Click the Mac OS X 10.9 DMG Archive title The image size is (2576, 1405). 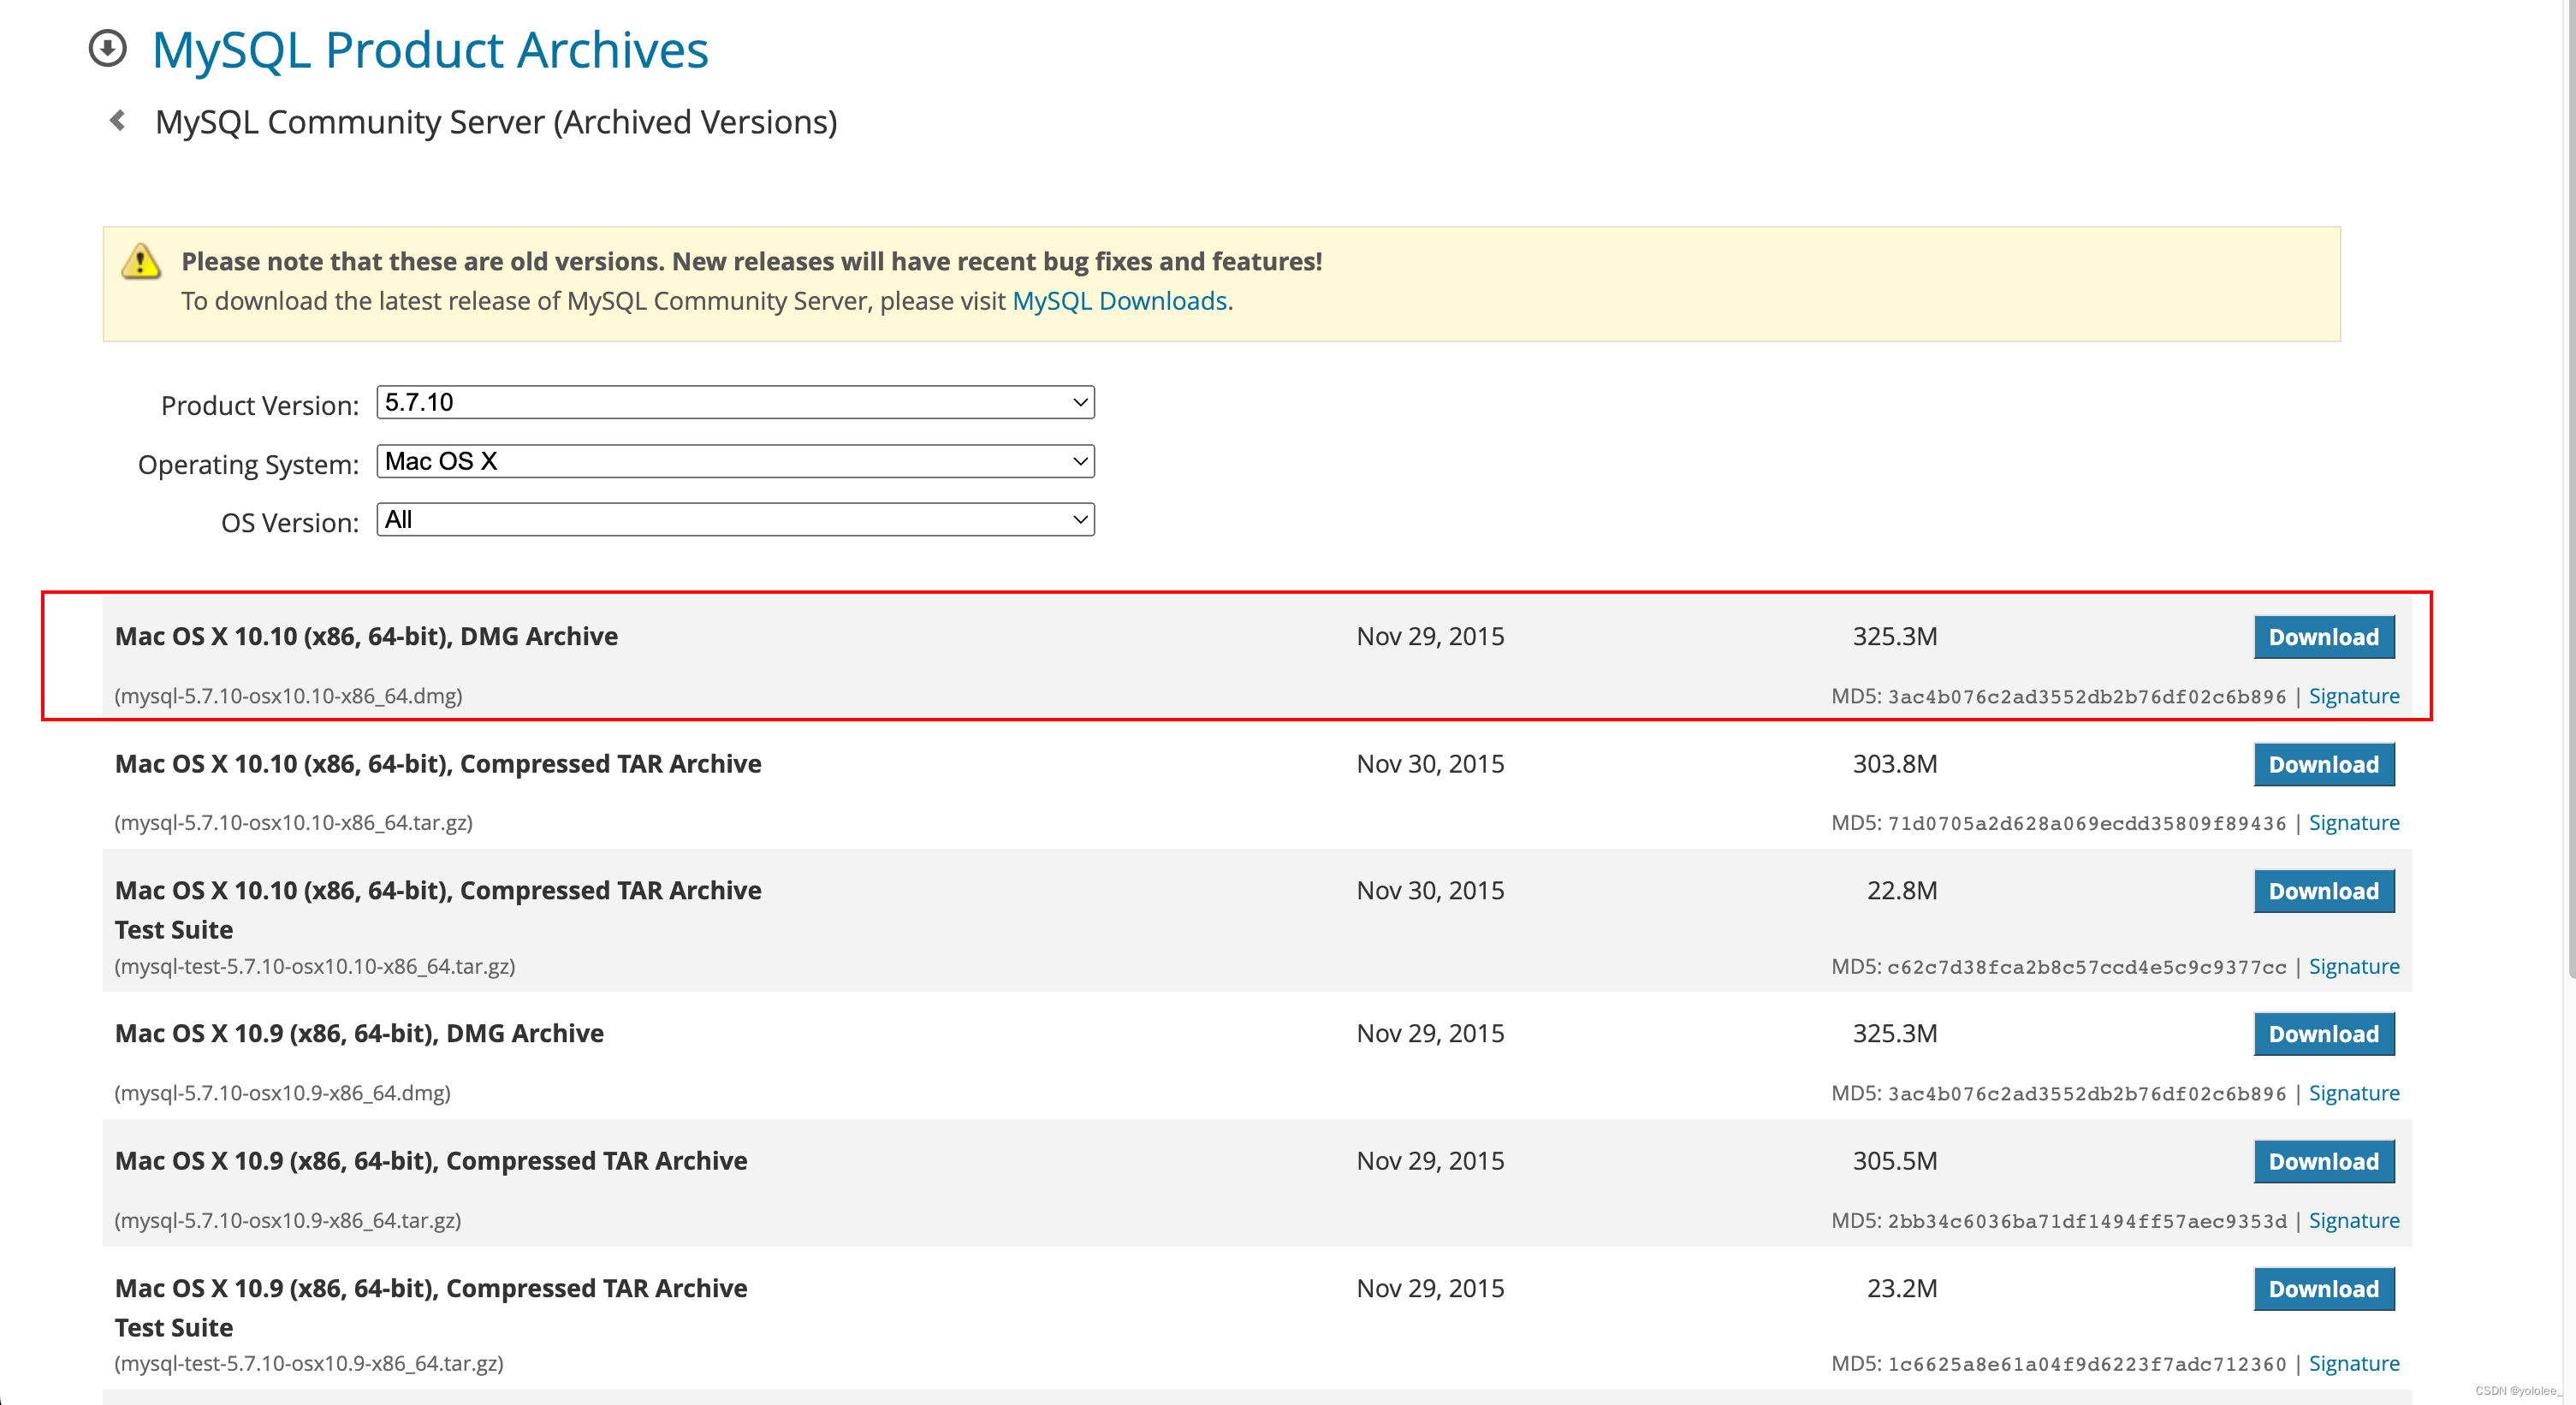(x=359, y=1034)
